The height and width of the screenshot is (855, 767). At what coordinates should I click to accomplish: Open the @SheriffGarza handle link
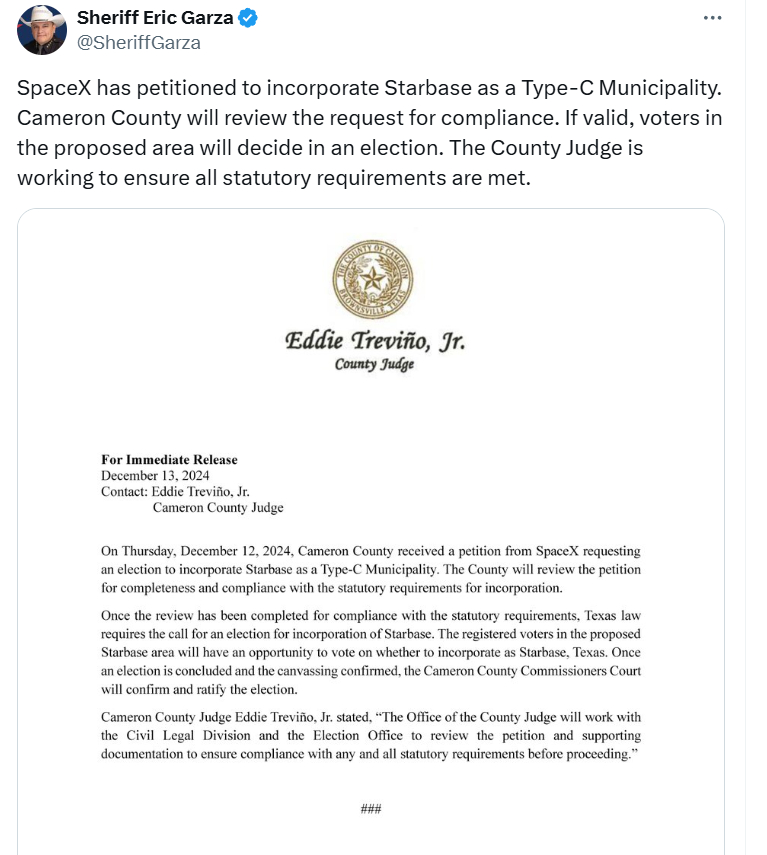pos(139,42)
